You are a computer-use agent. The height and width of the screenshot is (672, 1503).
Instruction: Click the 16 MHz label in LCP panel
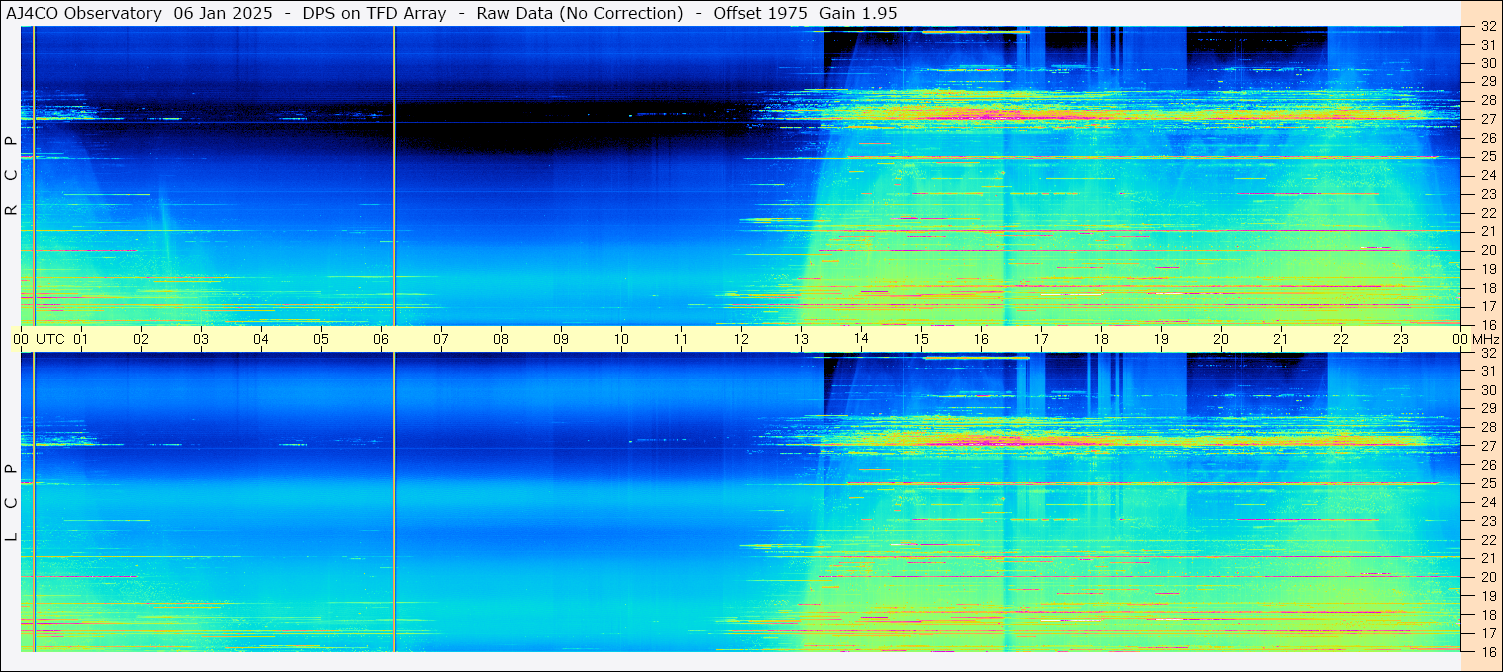click(x=1488, y=651)
